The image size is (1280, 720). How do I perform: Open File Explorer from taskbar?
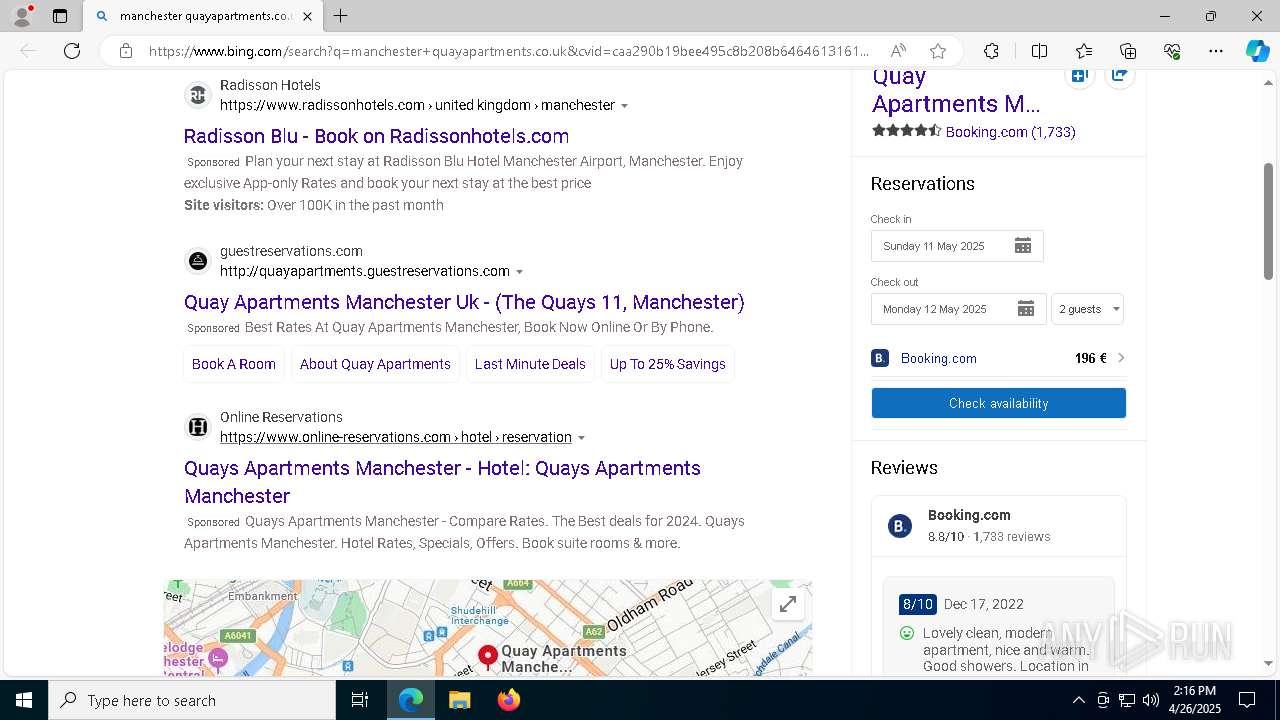click(x=459, y=700)
